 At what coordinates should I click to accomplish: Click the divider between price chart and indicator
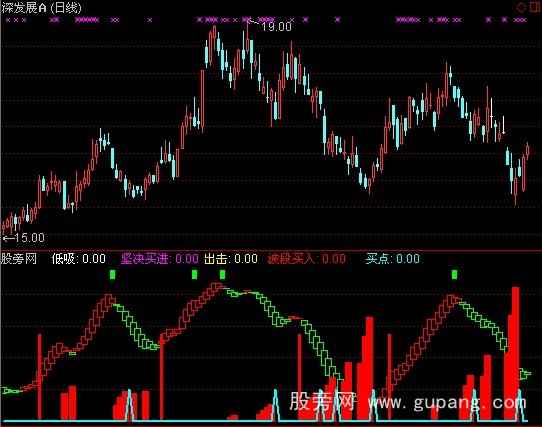point(271,250)
